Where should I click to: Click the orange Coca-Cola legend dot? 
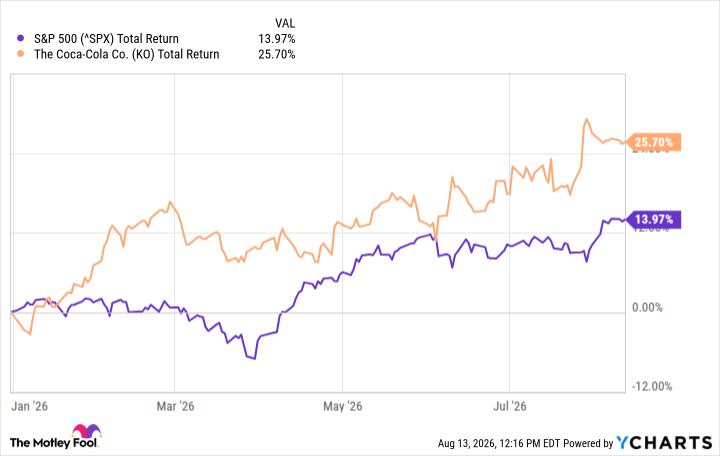pyautogui.click(x=20, y=54)
